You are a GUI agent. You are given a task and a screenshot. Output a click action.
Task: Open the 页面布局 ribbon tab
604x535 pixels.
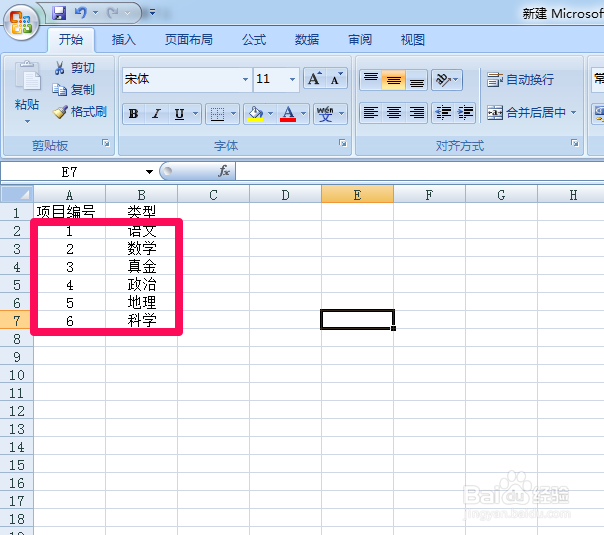[x=188, y=39]
